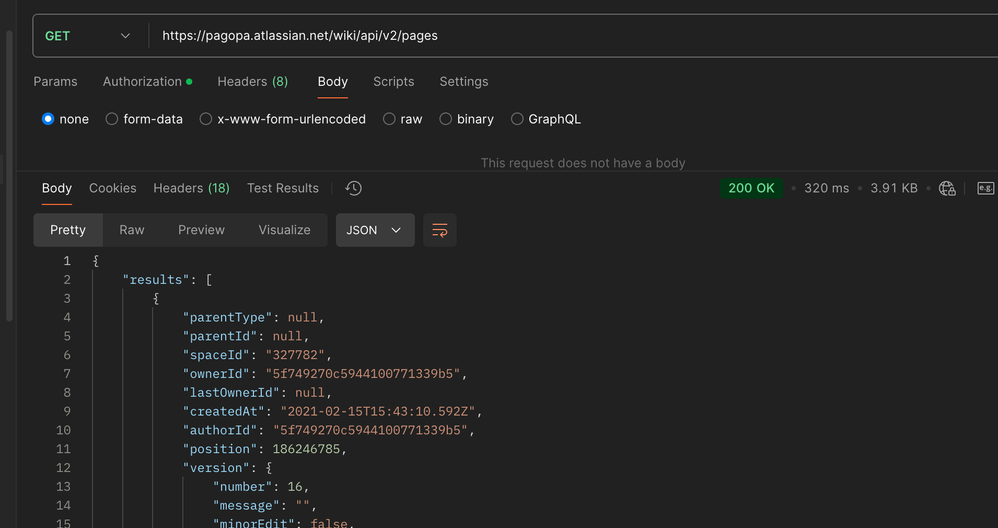Open the JSON format dropdown

tap(375, 230)
